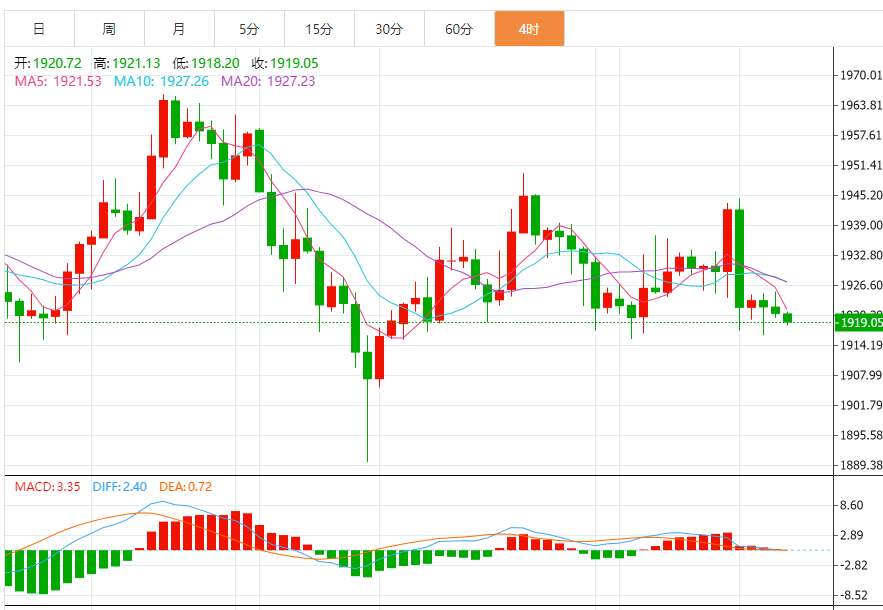This screenshot has width=883, height=610.
Task: Click the MA5: 1921.53 indicator label
Action: 58,81
